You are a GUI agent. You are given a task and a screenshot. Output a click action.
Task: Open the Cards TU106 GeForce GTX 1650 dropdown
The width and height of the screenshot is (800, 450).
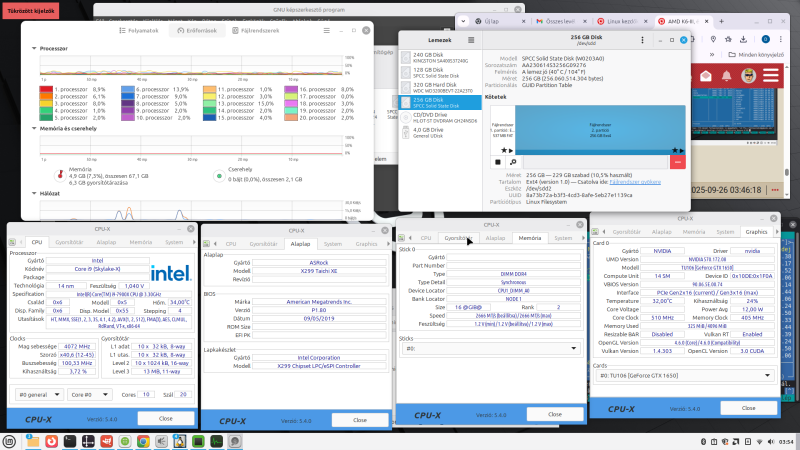[x=684, y=376]
